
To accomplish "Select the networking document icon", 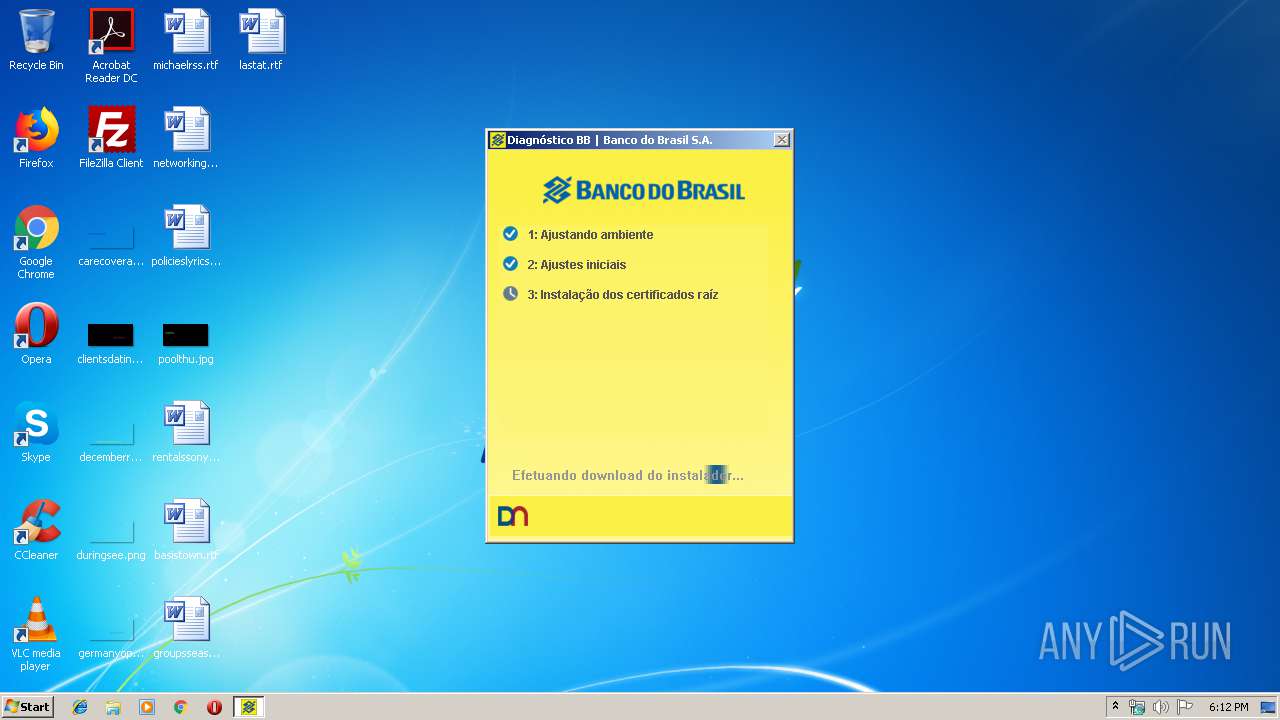I will pyautogui.click(x=186, y=138).
